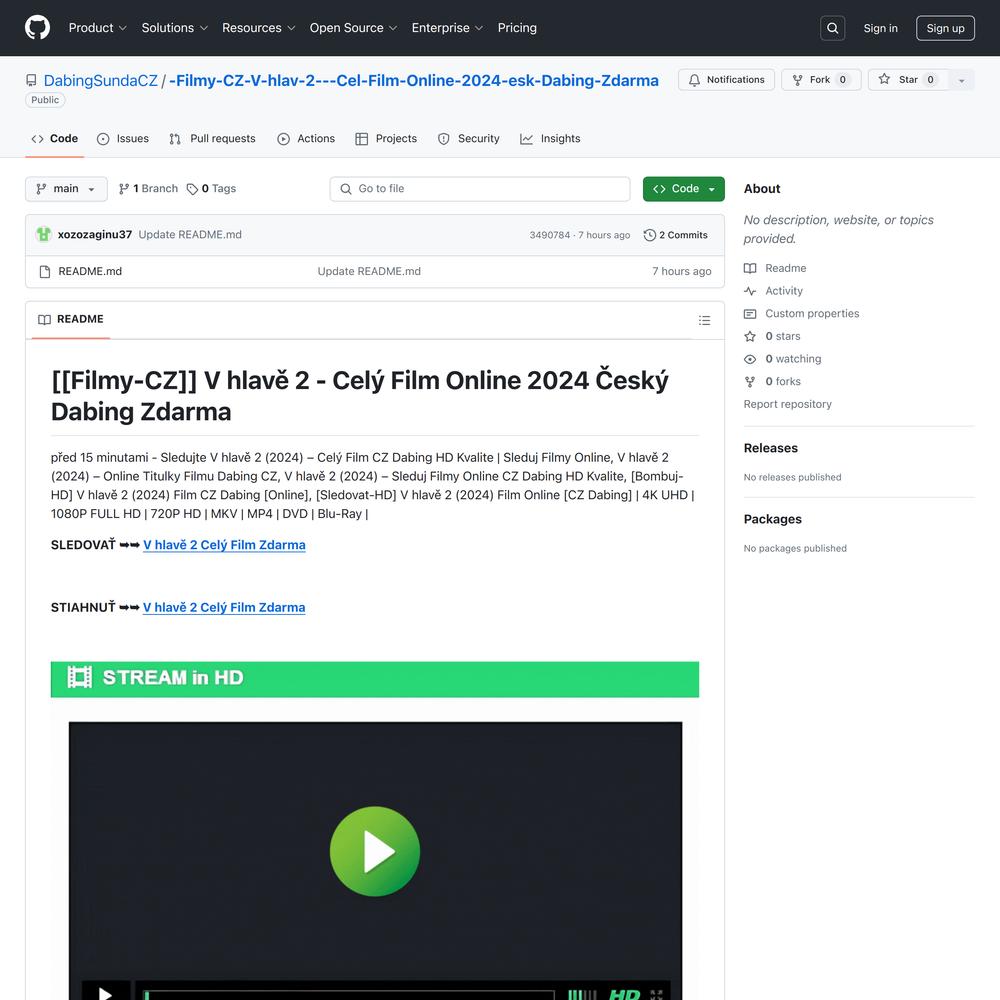
Task: Expand the star lists dropdown arrow
Action: coord(962,80)
